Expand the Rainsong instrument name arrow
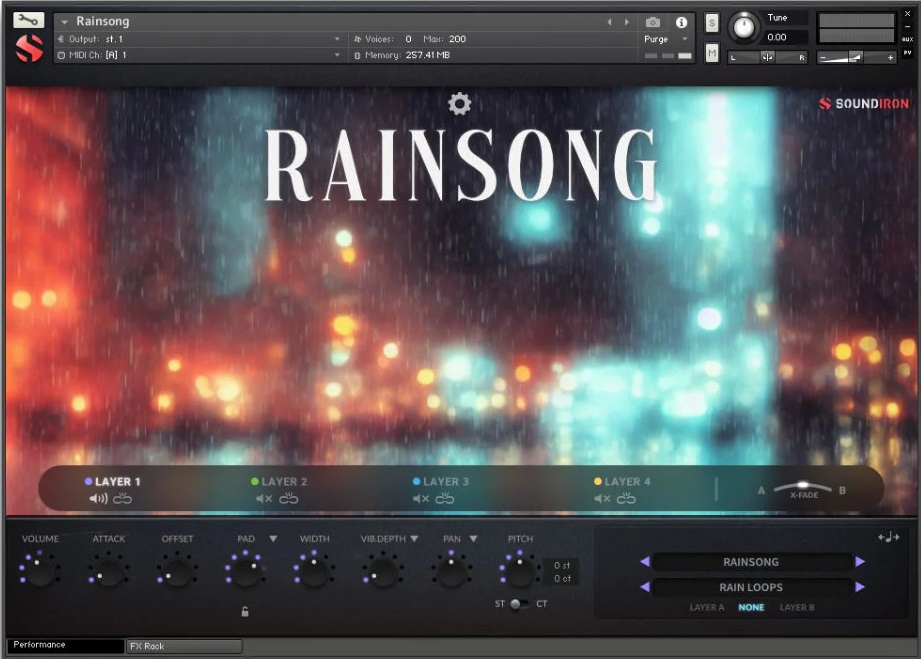 pos(65,22)
